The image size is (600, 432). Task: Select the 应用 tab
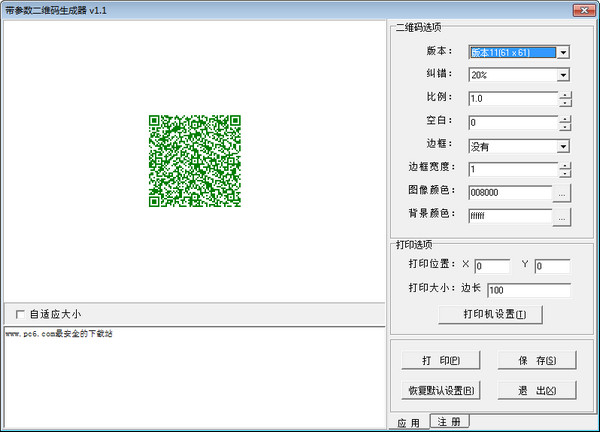coord(408,422)
